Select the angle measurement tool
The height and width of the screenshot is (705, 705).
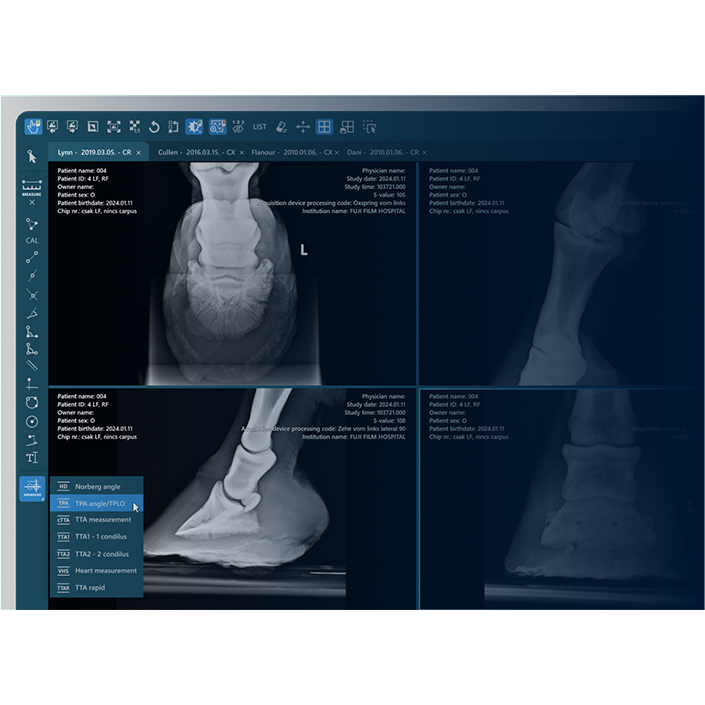(x=32, y=313)
